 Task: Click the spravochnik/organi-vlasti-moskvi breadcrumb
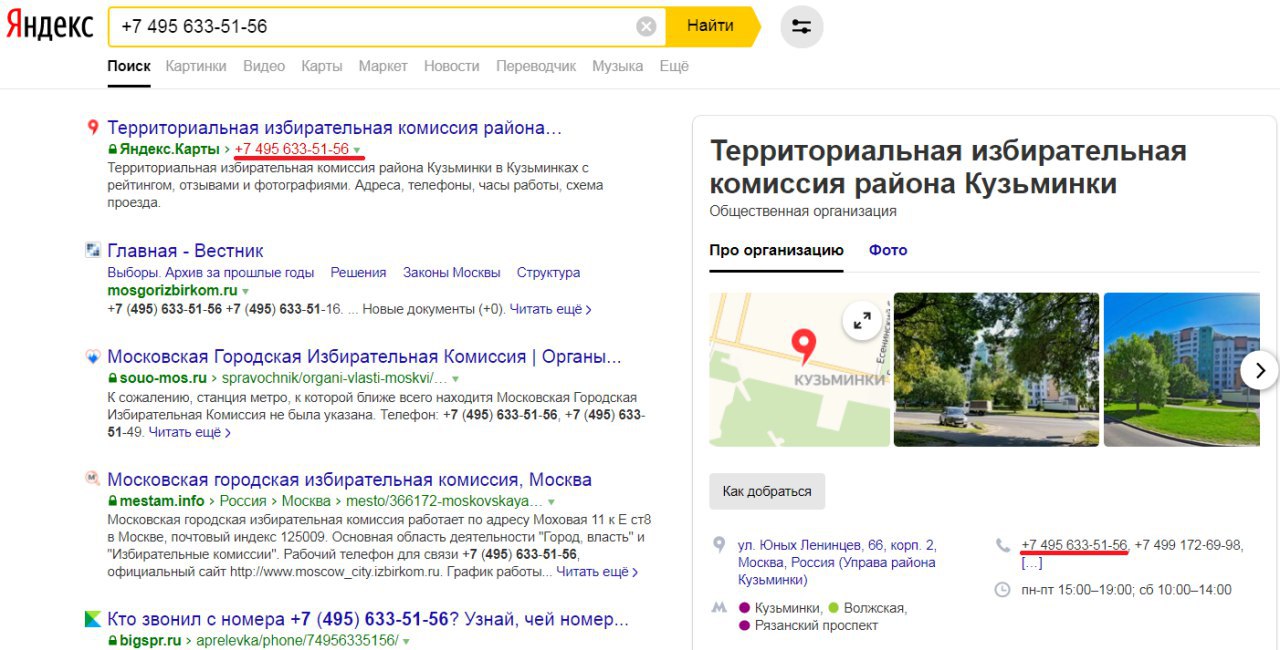pos(334,378)
